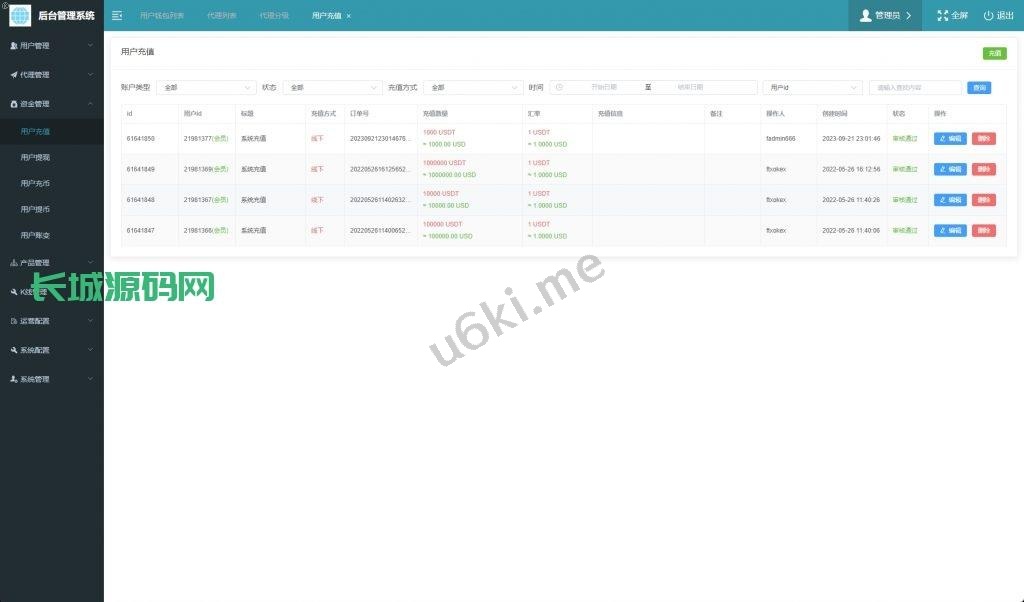This screenshot has height=602, width=1024.
Task: Open 用户提现 in the sidebar
Action: click(x=35, y=158)
